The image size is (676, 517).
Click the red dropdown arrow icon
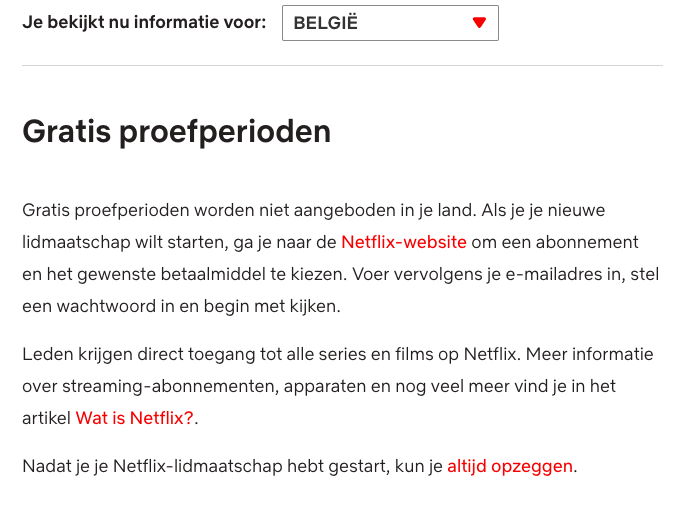point(479,23)
